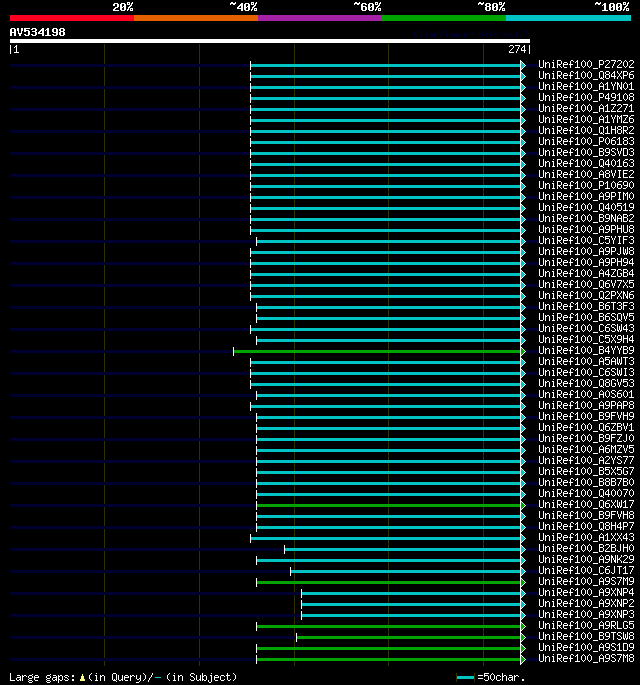The image size is (640, 685).
Task: Click the green alignment bar for UniRef100_Q6XW17
Action: click(x=388, y=505)
